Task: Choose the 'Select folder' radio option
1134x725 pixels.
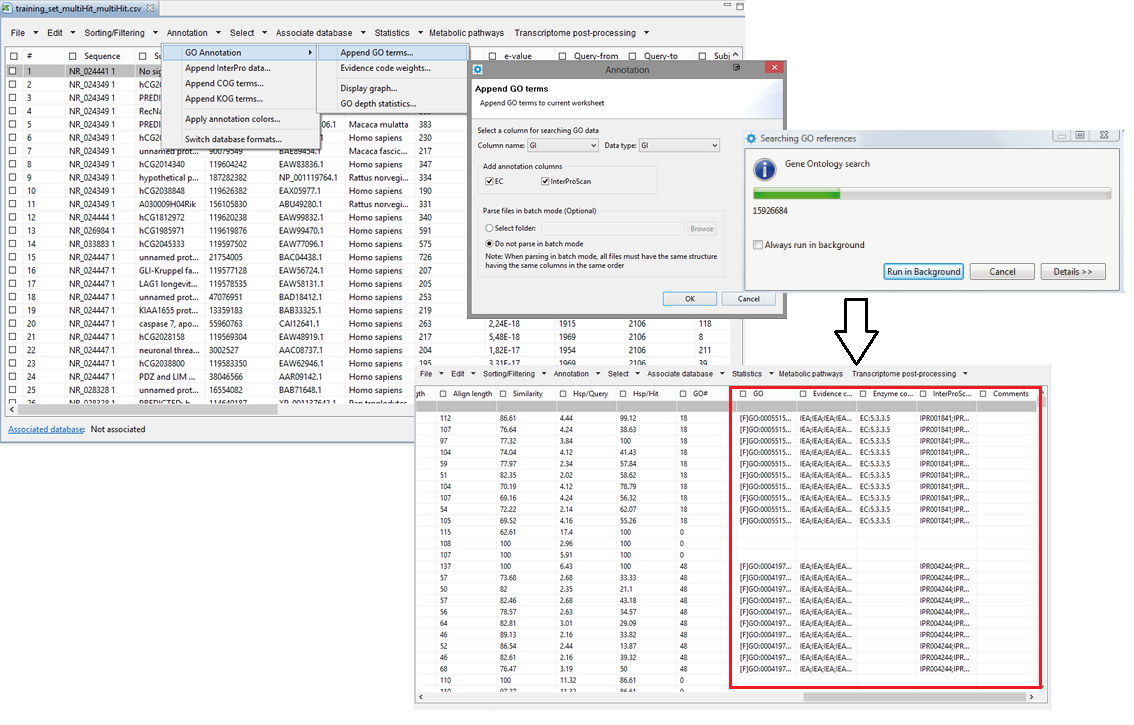Action: point(489,229)
